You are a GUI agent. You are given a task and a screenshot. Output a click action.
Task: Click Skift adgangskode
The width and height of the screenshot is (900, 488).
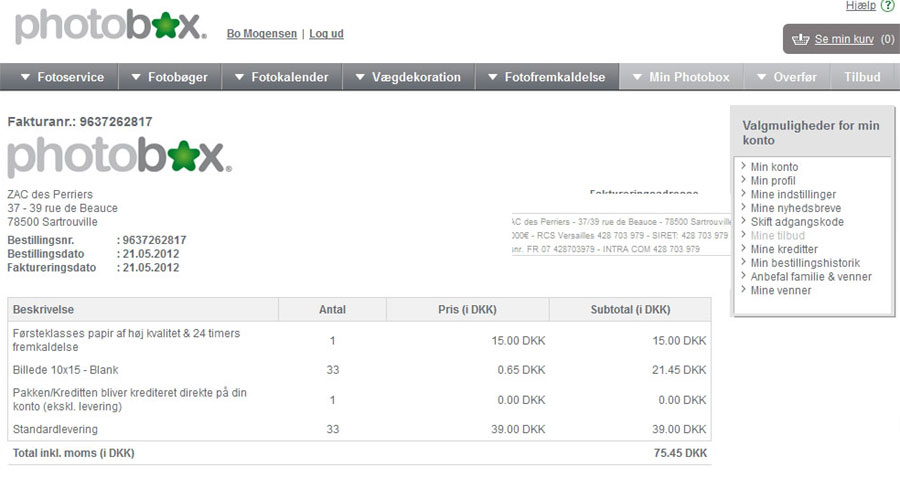[x=797, y=222]
